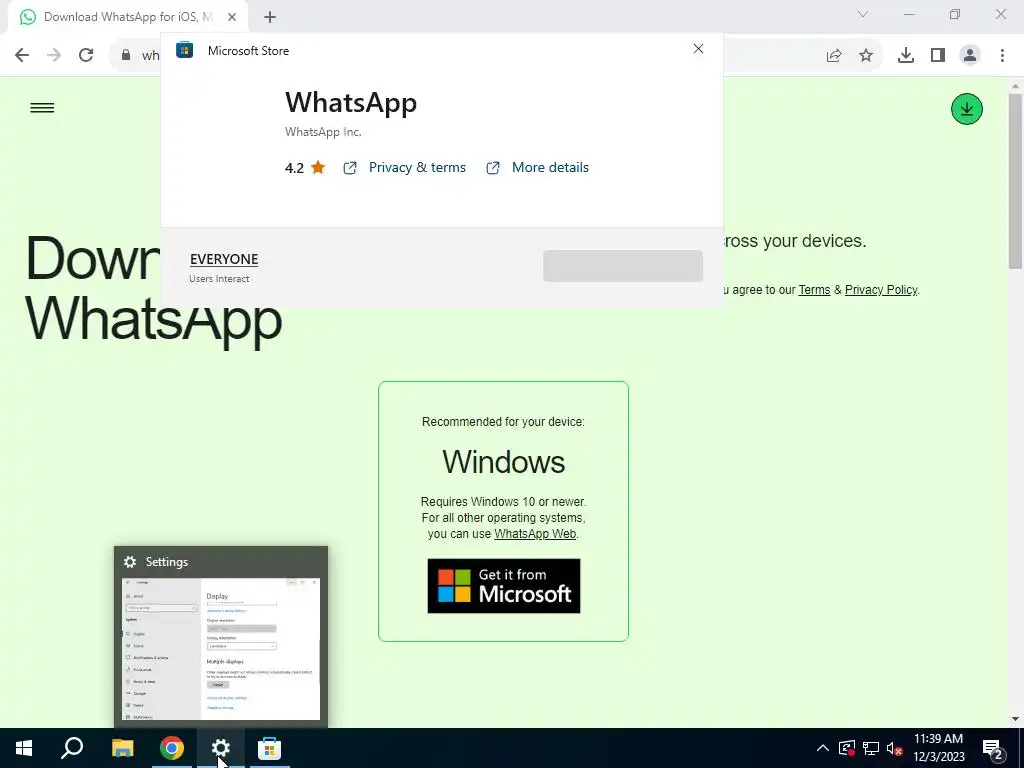This screenshot has height=768, width=1024.
Task: Bookmark this page with the star
Action: click(x=866, y=56)
